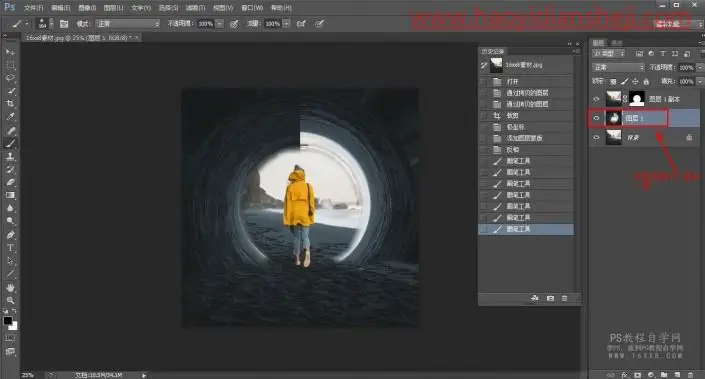Image resolution: width=705 pixels, height=379 pixels.
Task: Open the Quick Mask mode icon
Action: click(x=10, y=338)
